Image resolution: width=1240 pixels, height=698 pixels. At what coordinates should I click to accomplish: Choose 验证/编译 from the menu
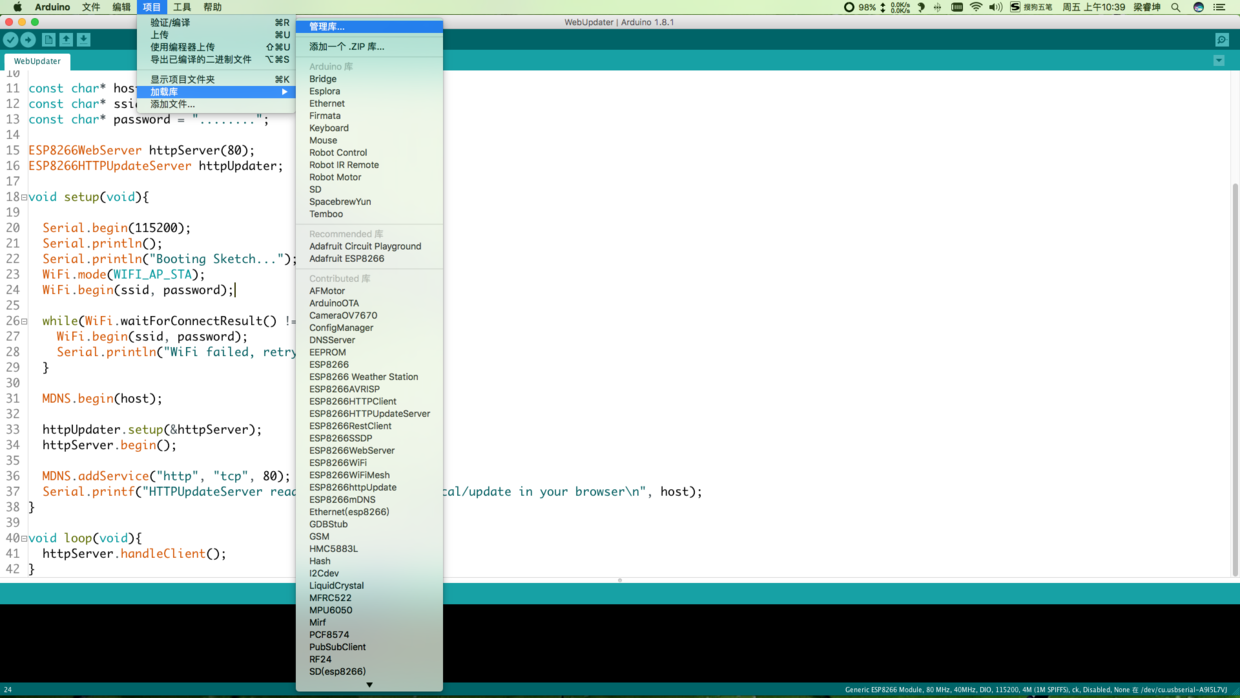[x=217, y=22]
